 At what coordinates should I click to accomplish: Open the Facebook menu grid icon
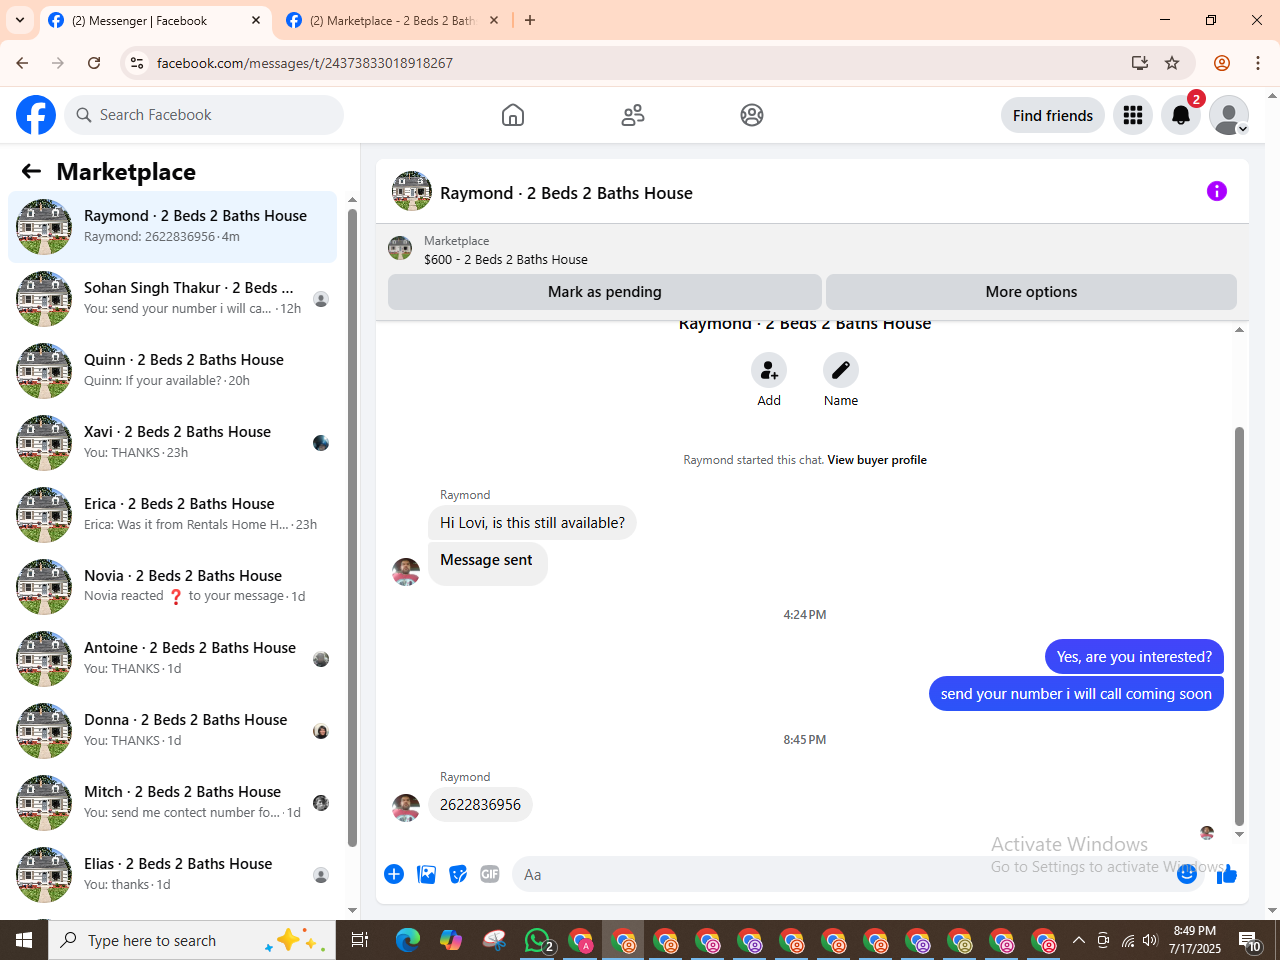point(1133,115)
